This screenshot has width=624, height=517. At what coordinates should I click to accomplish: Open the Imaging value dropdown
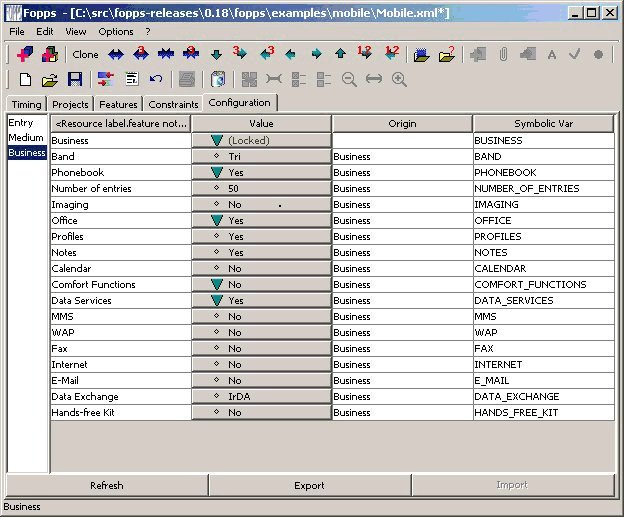[x=261, y=205]
